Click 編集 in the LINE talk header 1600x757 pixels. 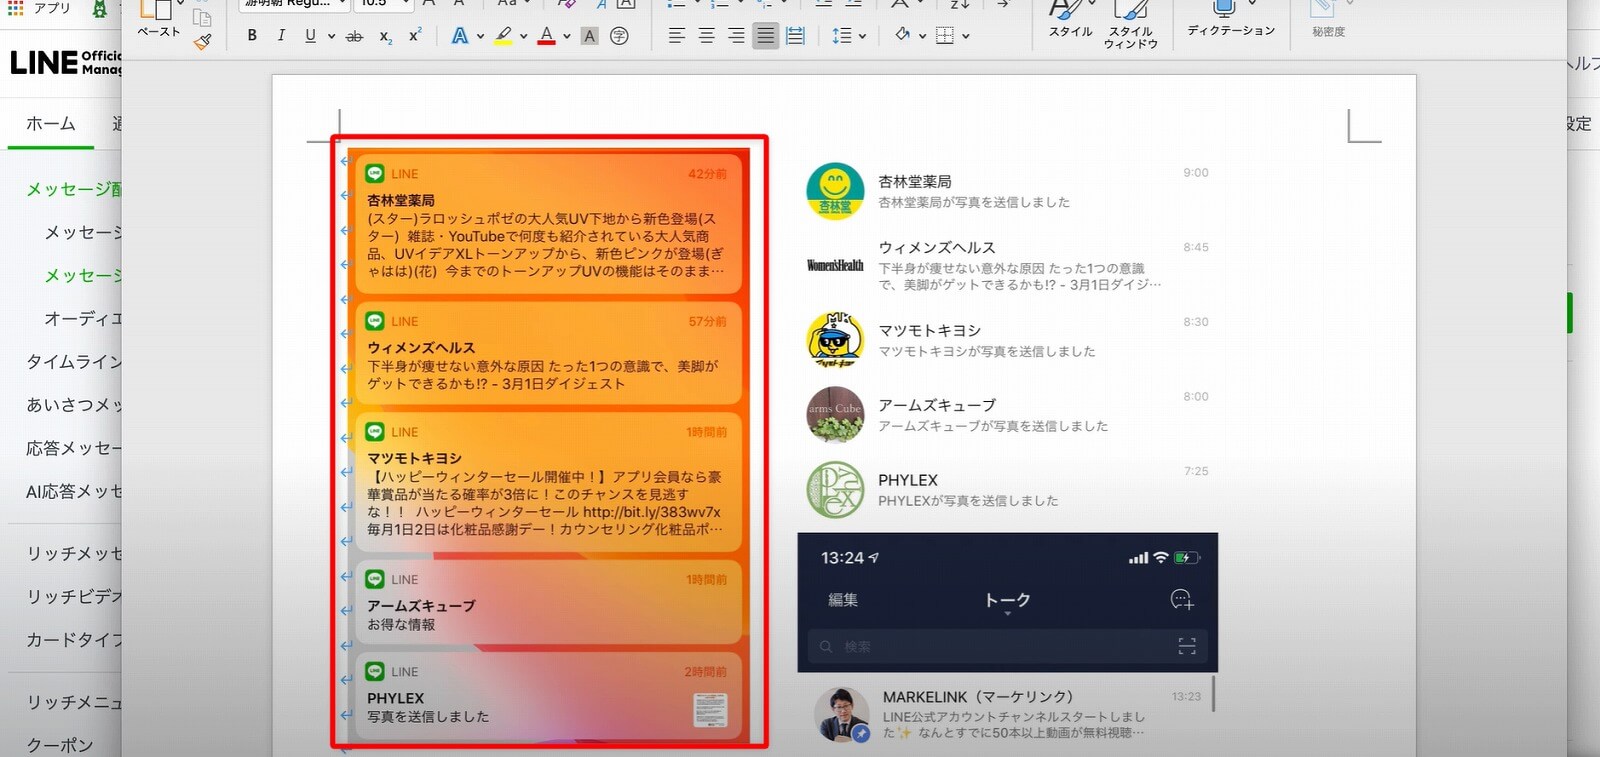pyautogui.click(x=843, y=600)
